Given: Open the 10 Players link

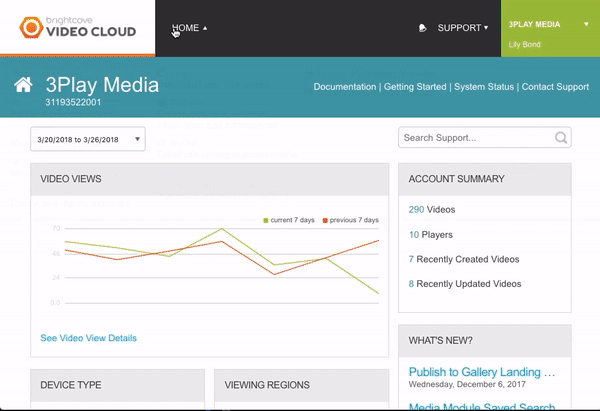Looking at the screenshot, I should 430,235.
